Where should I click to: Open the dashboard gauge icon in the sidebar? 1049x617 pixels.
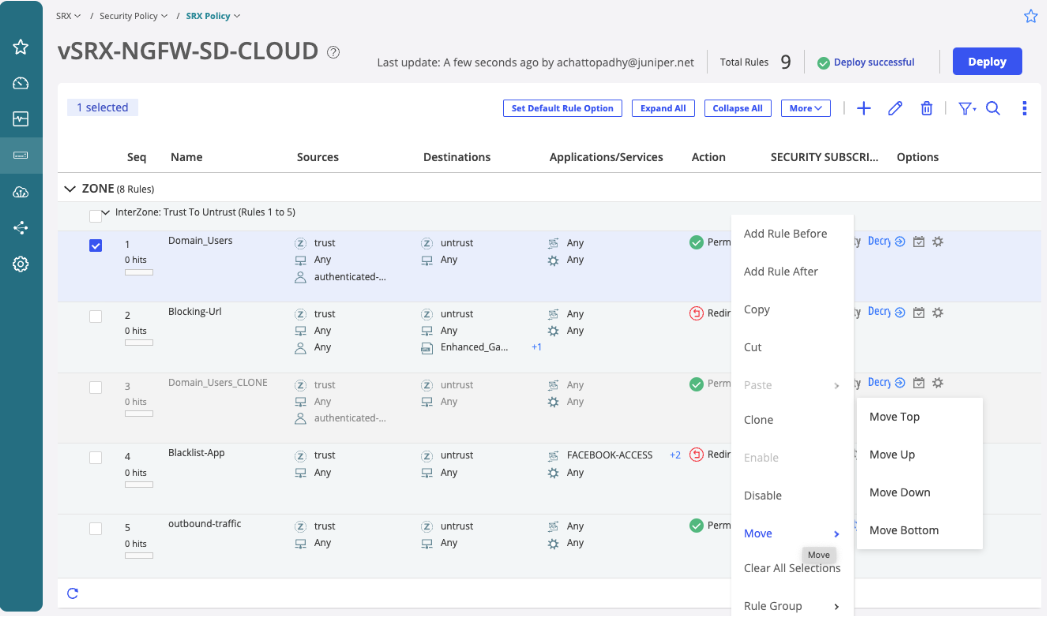[x=20, y=84]
